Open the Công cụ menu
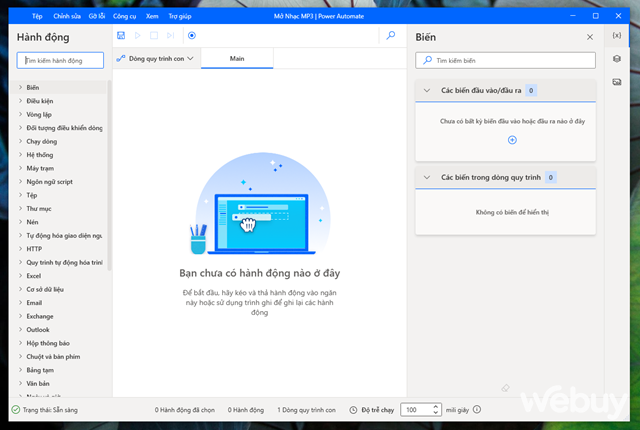 click(125, 17)
